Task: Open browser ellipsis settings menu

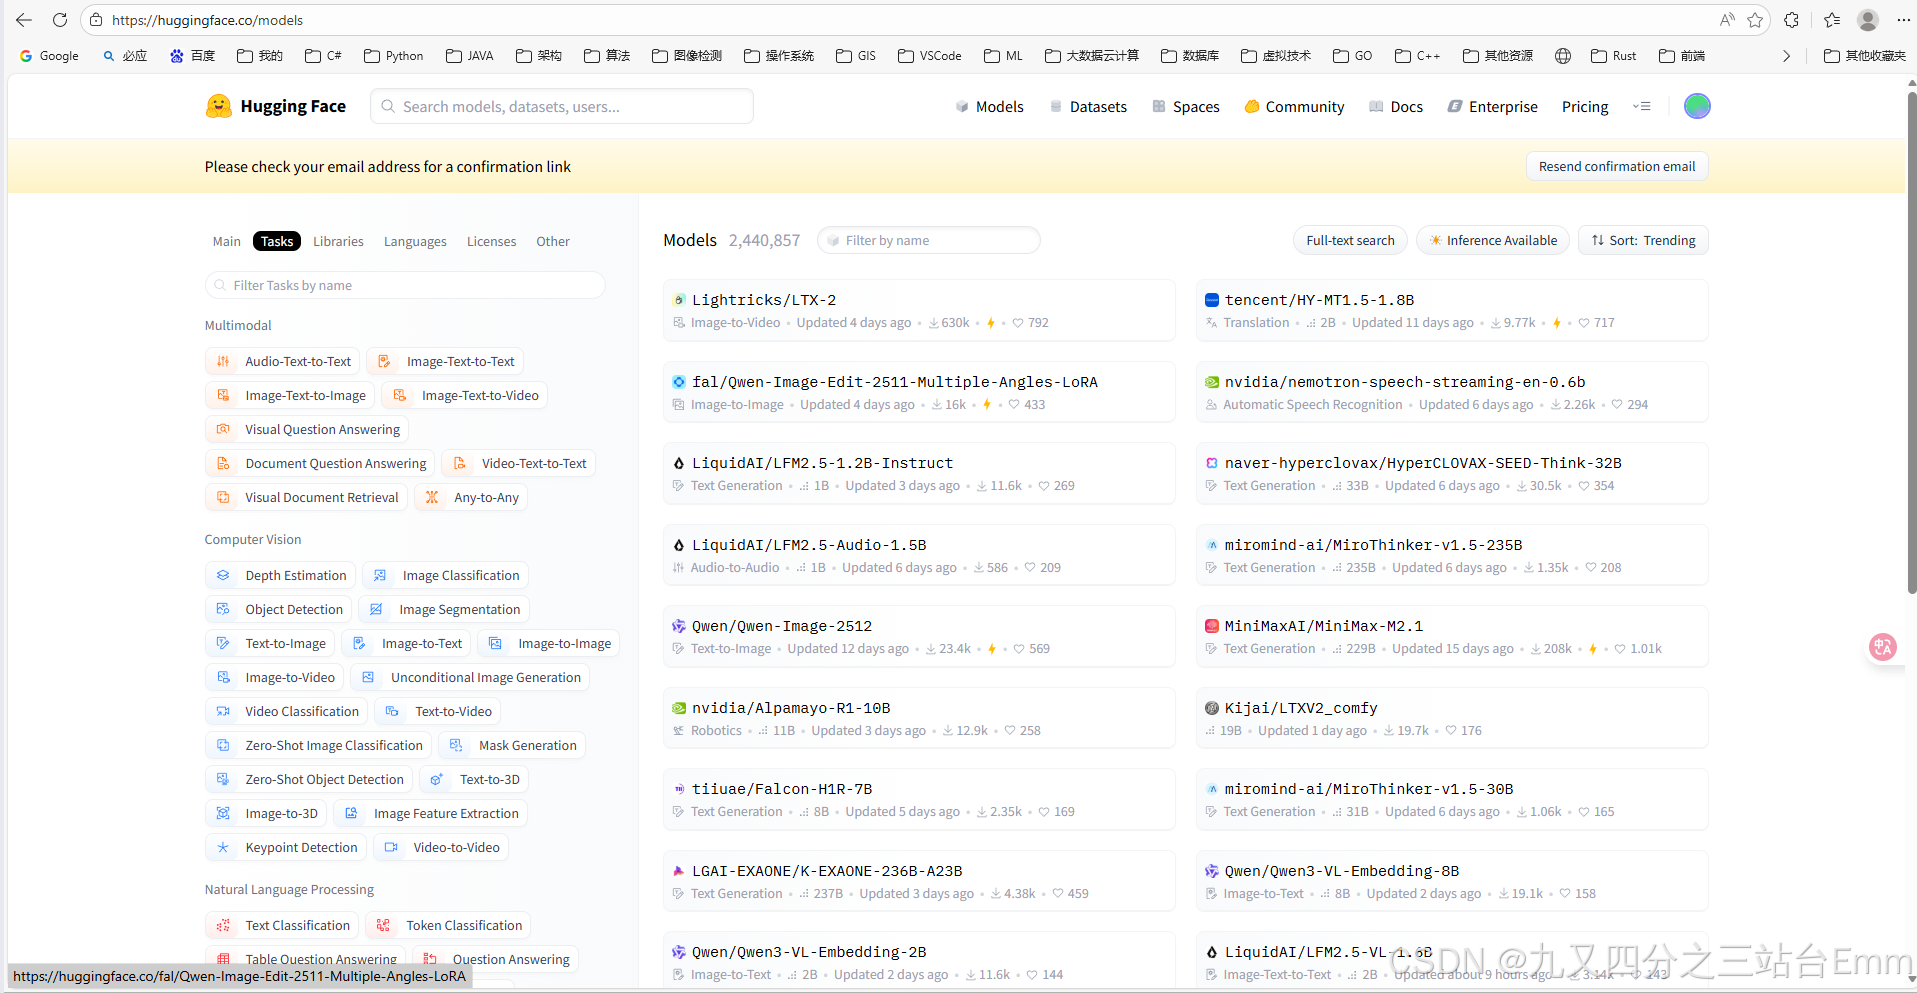Action: [1903, 20]
